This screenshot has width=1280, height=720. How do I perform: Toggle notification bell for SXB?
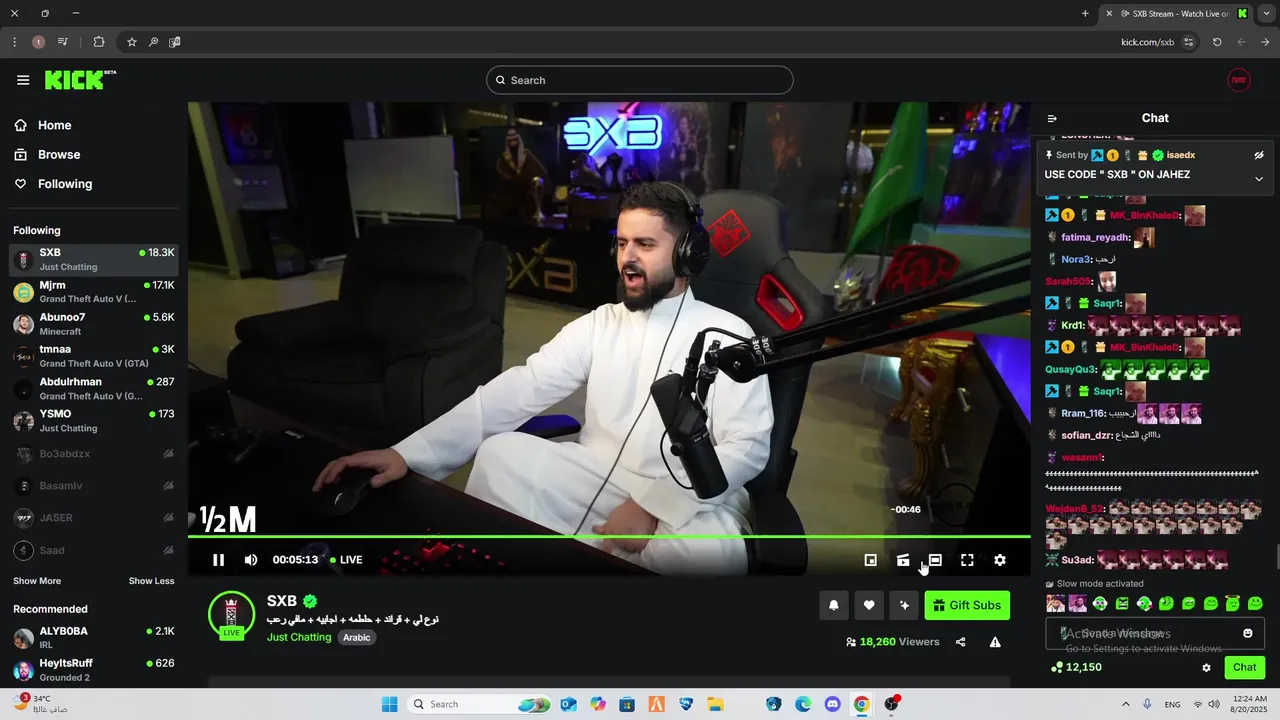833,605
